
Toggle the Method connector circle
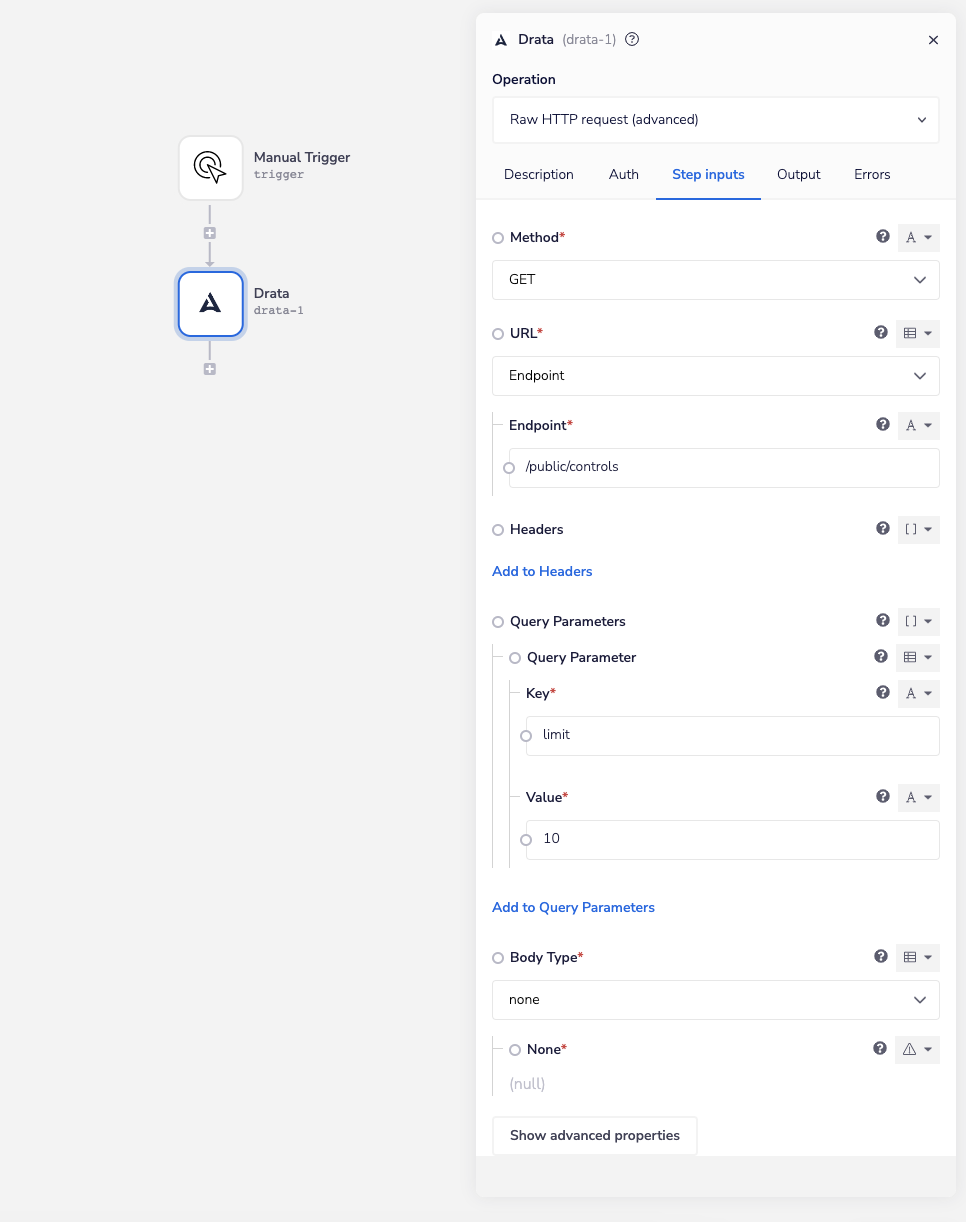coord(498,238)
